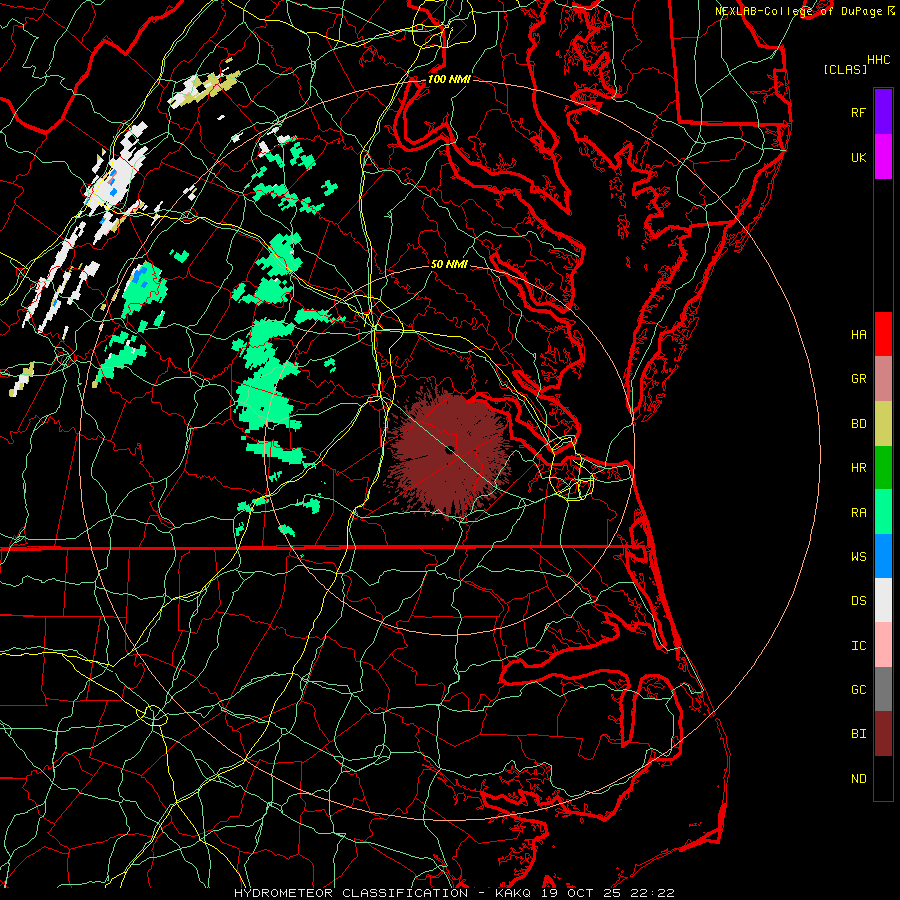This screenshot has height=900, width=900.
Task: Click the HR legend label
Action: [x=858, y=468]
